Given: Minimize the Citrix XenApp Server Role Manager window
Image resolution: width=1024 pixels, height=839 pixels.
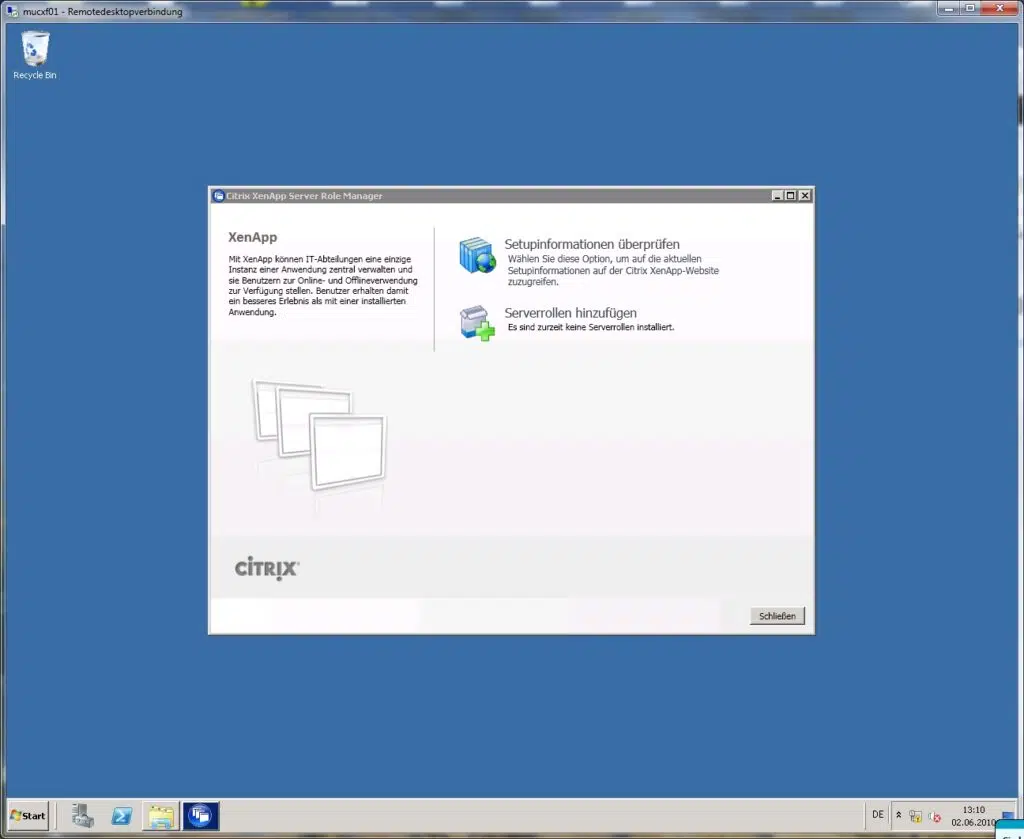Looking at the screenshot, I should pyautogui.click(x=777, y=195).
